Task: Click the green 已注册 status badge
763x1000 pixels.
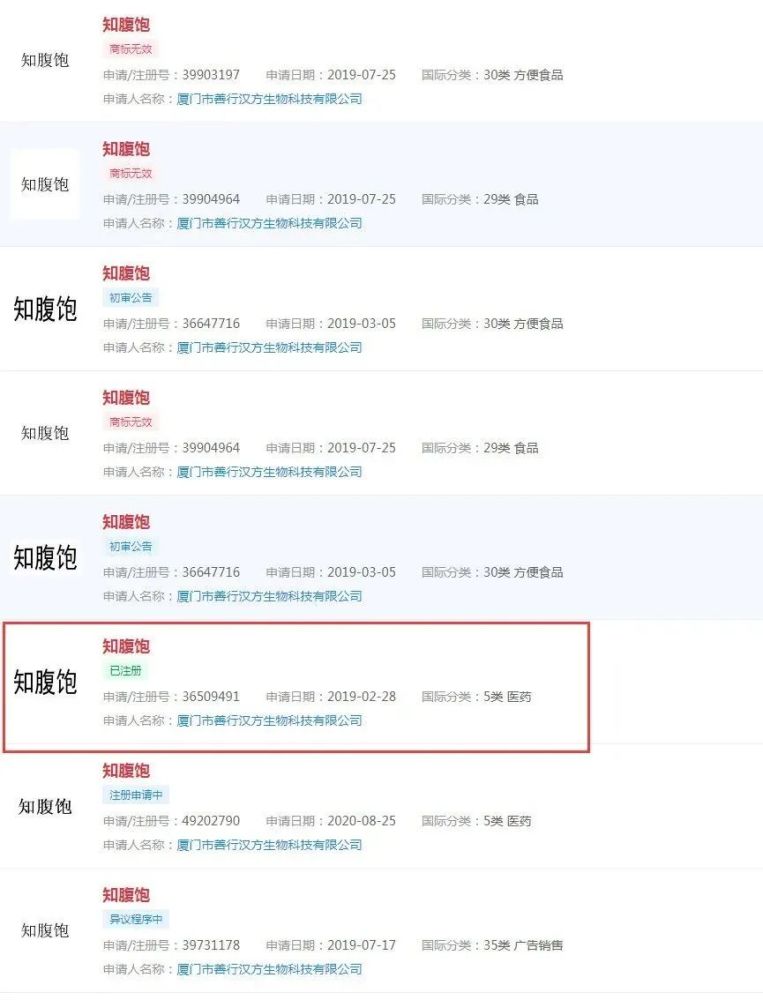Action: pos(125,671)
